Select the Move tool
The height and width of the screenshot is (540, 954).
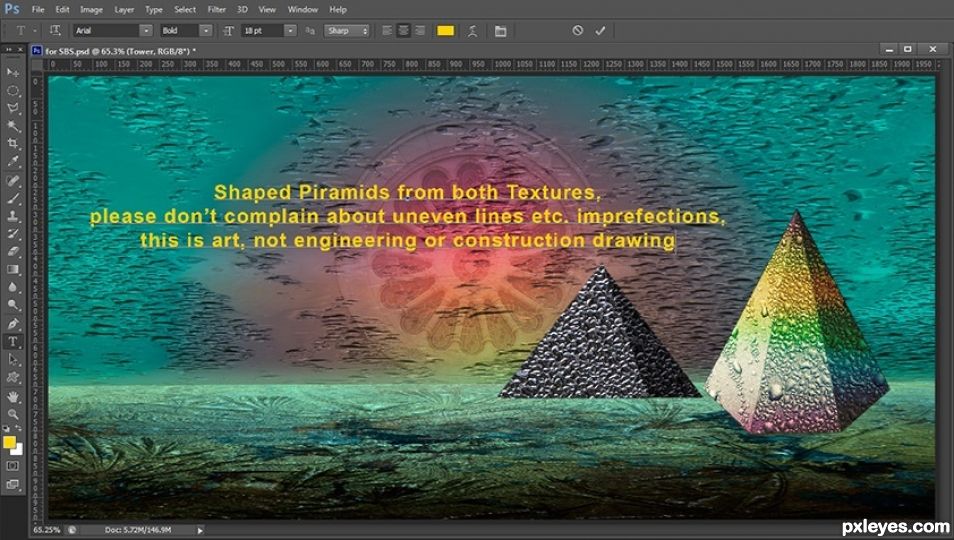[13, 73]
